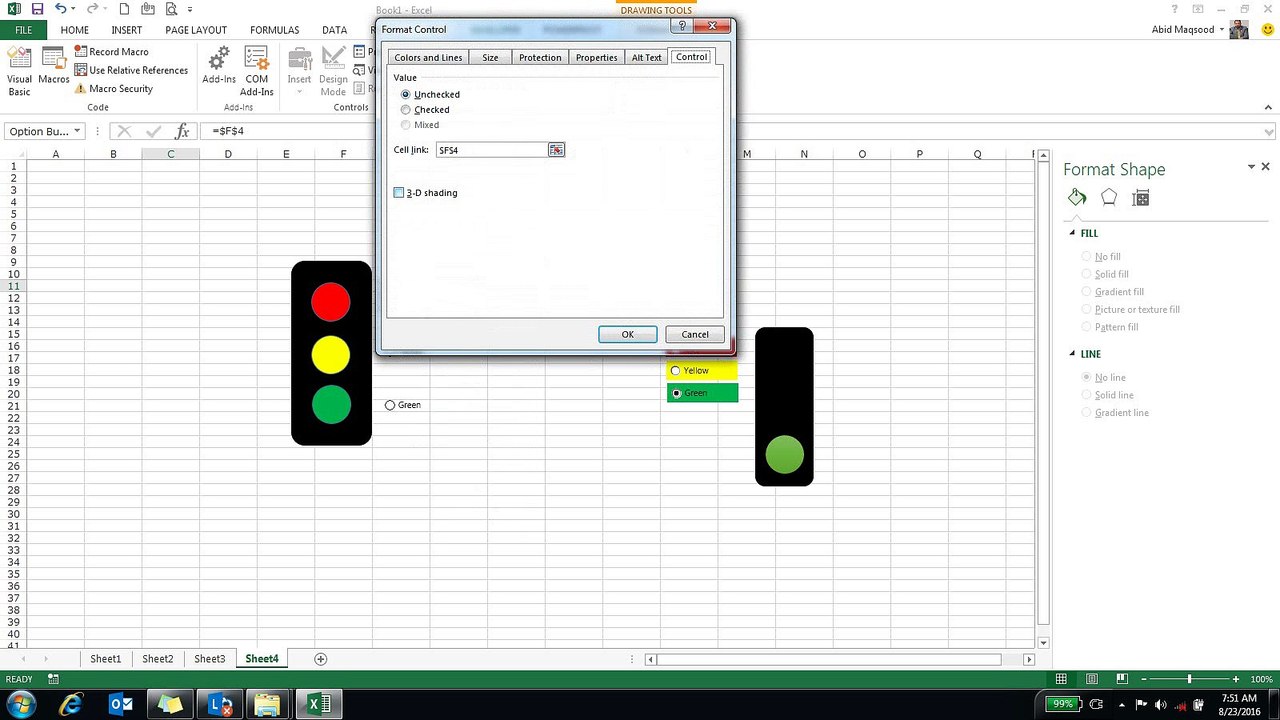Click the Windows Start button

(21, 704)
